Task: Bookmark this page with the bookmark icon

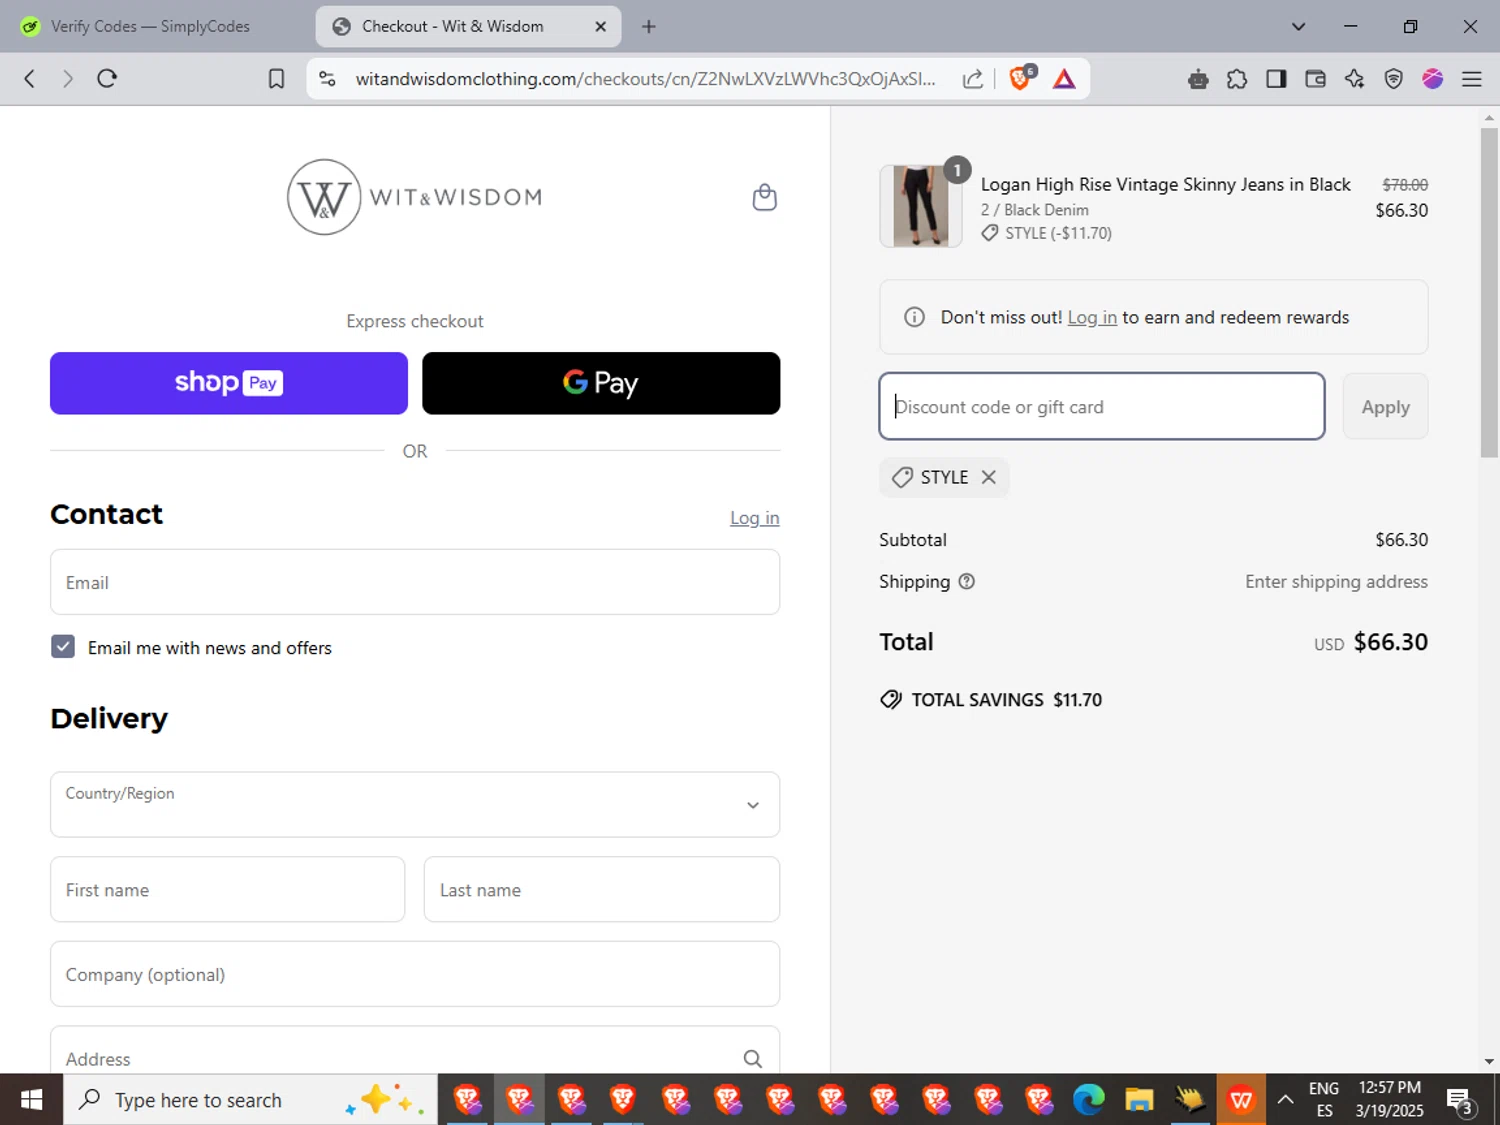Action: (276, 79)
